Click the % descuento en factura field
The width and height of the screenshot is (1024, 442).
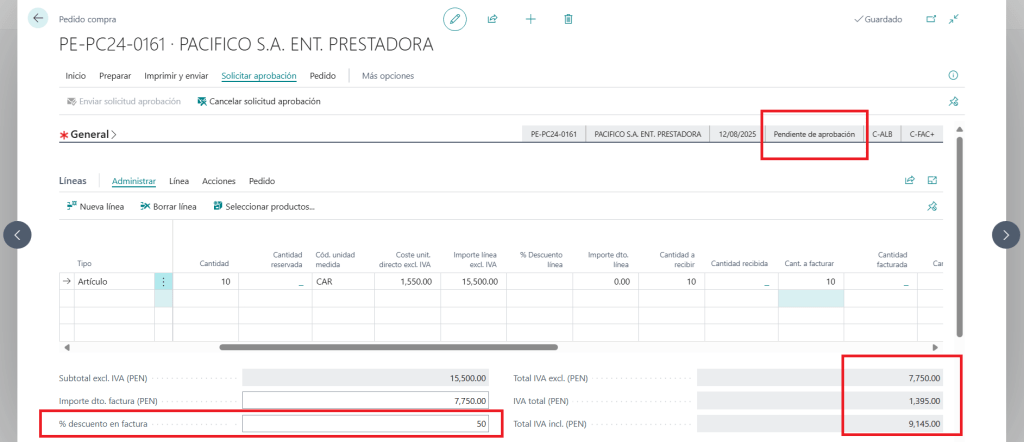tap(366, 424)
